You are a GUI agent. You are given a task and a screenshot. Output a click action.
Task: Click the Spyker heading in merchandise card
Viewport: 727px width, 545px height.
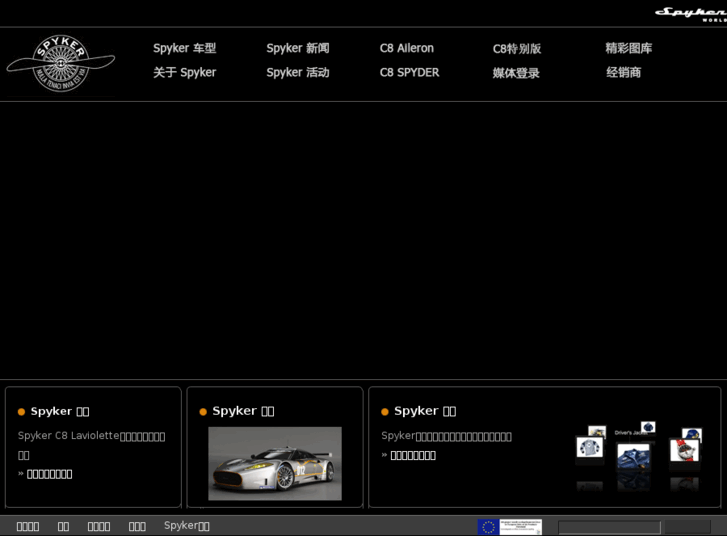425,411
